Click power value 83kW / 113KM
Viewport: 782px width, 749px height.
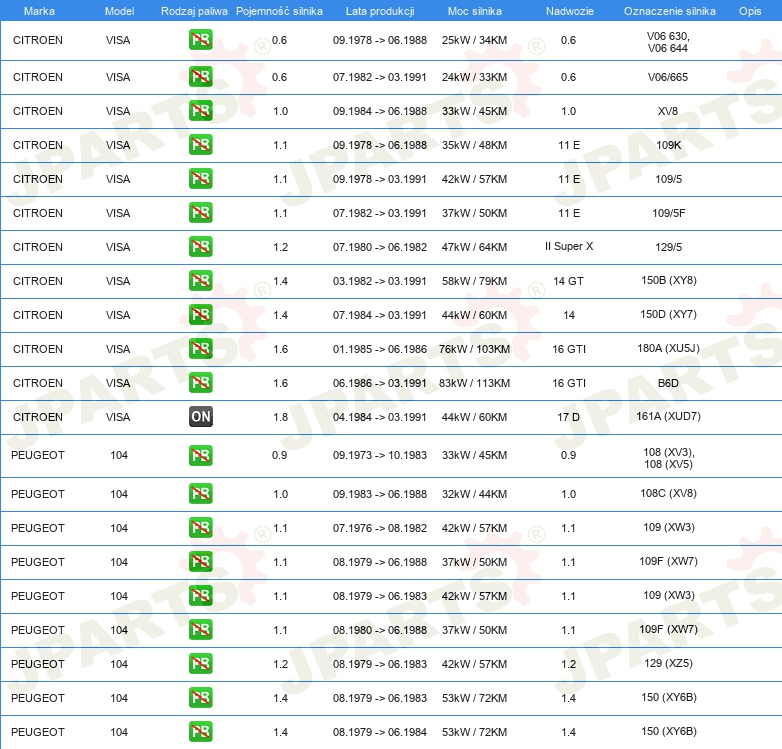(474, 382)
